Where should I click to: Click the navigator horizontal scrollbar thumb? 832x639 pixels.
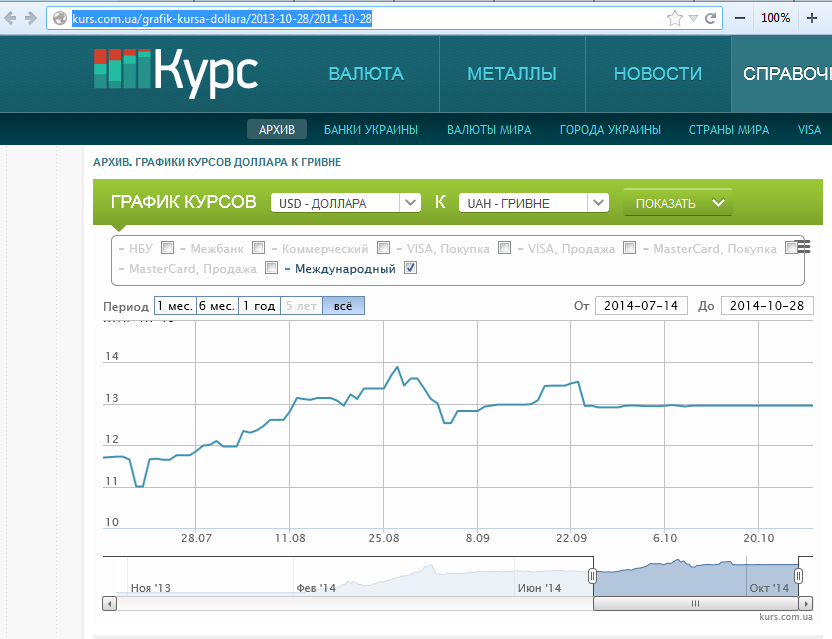(x=697, y=604)
